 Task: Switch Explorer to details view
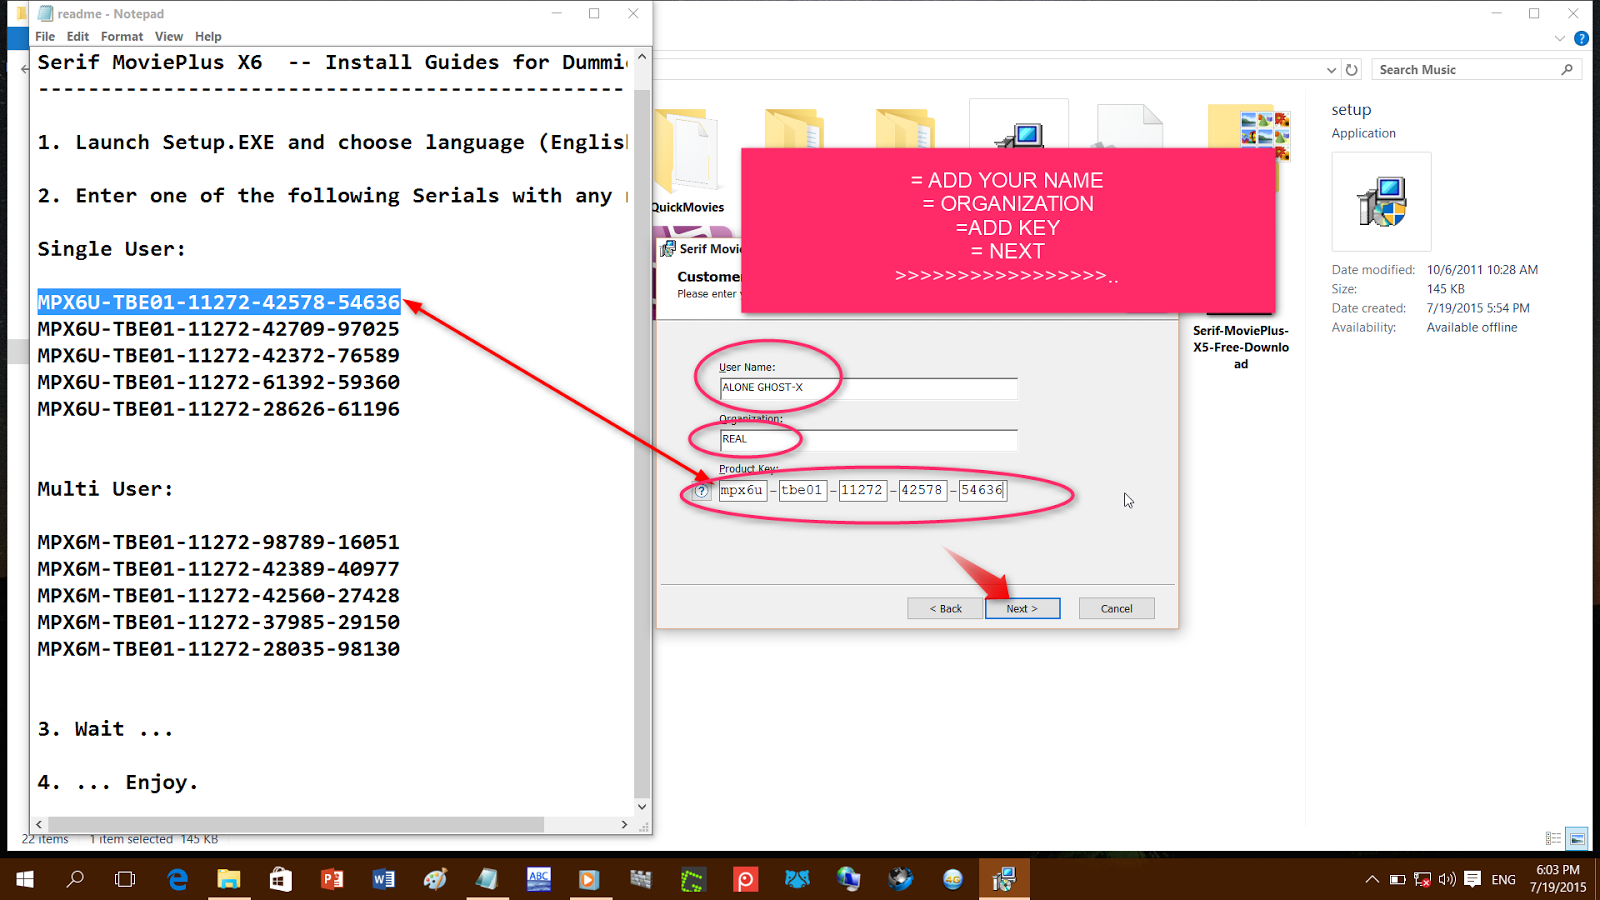point(1553,838)
